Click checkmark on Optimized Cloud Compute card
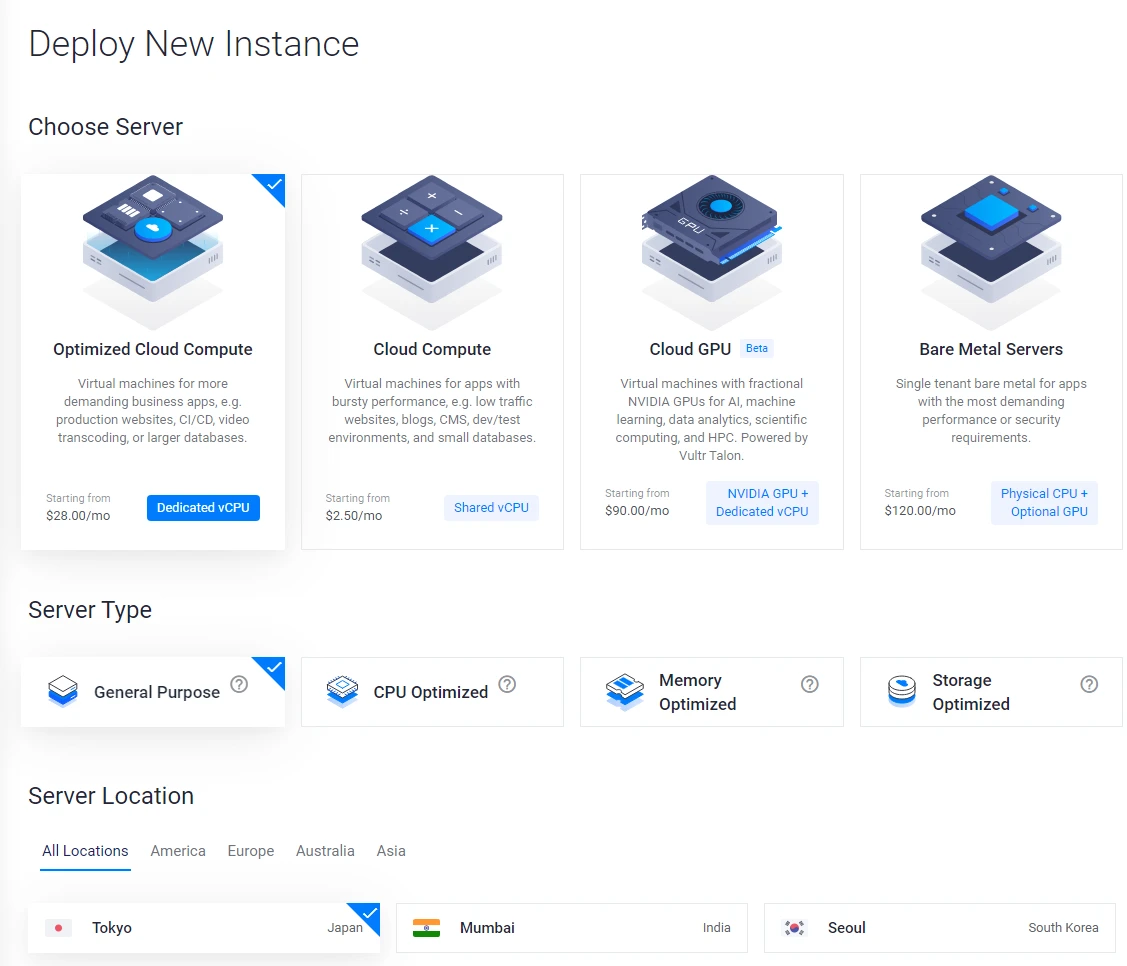Viewport: 1127px width, 966px height. 273,185
